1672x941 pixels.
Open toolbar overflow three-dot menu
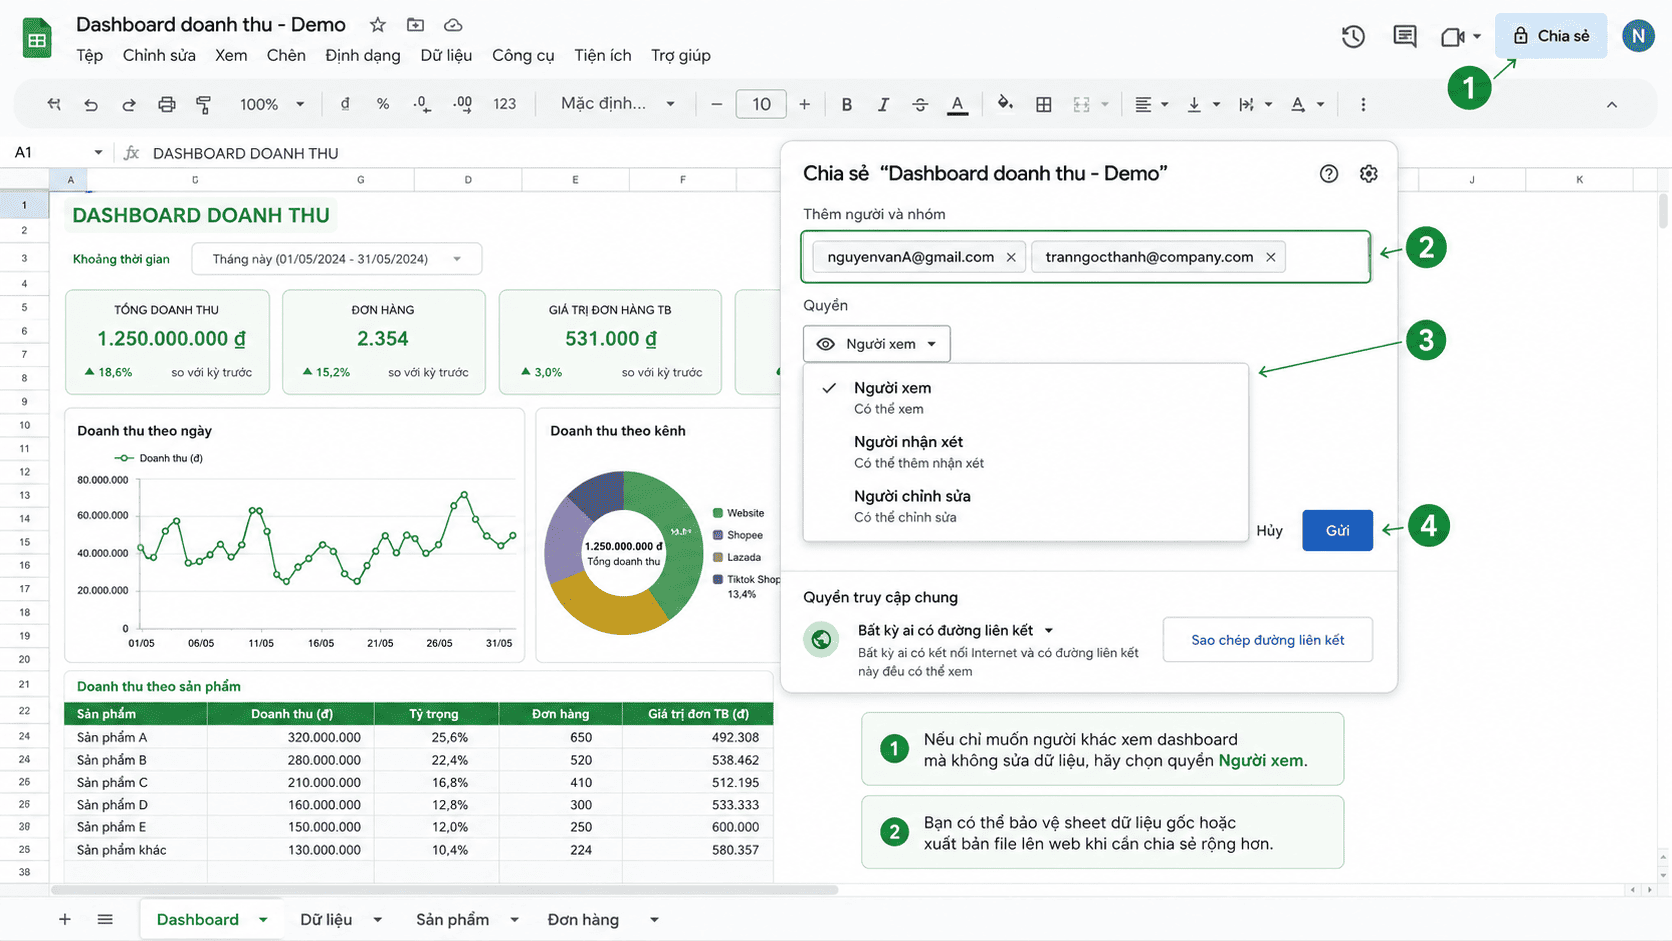tap(1363, 104)
